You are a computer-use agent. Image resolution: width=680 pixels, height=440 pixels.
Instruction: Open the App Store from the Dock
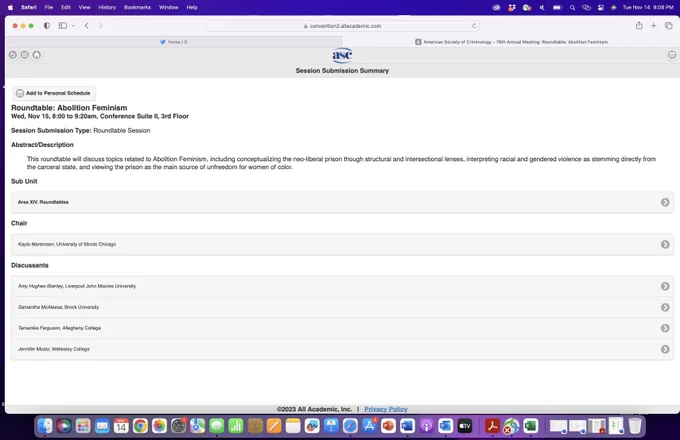click(369, 426)
